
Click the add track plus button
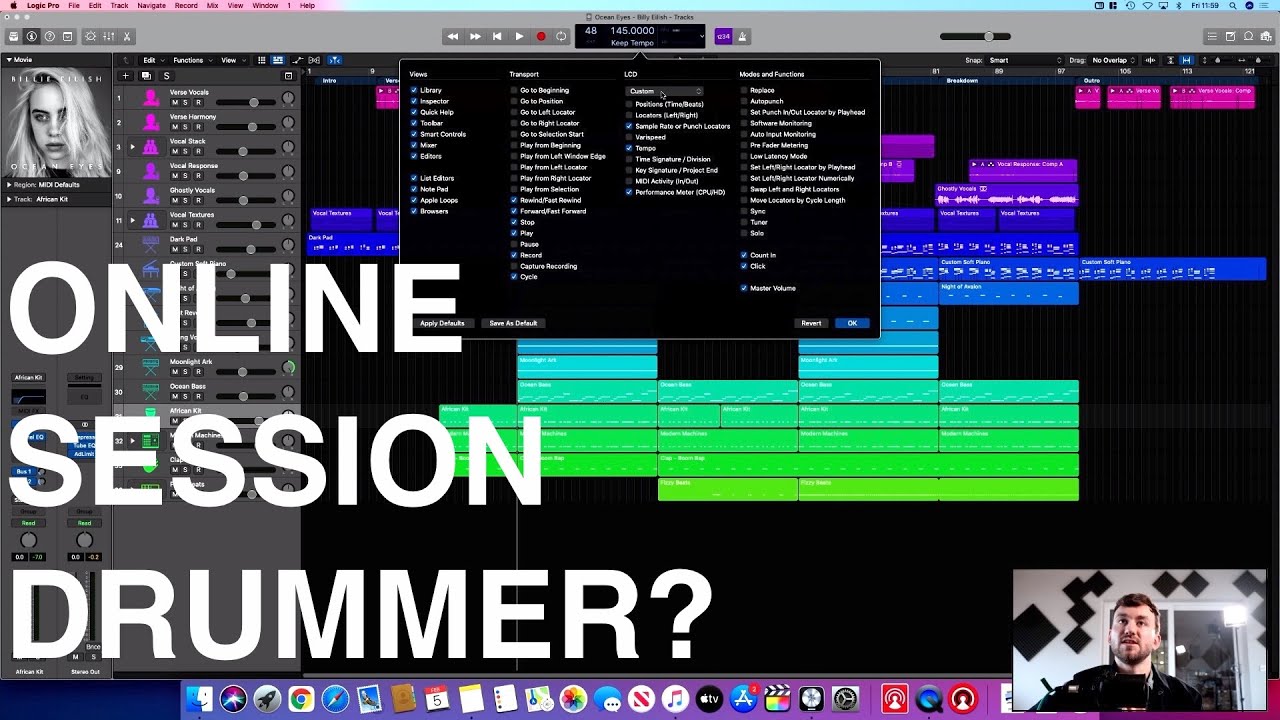126,76
